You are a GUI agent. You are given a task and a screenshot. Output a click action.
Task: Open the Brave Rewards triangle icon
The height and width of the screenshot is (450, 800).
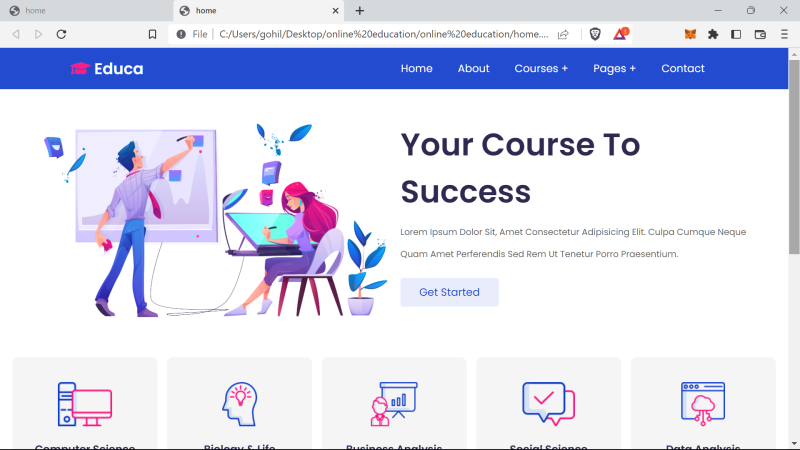tap(620, 34)
